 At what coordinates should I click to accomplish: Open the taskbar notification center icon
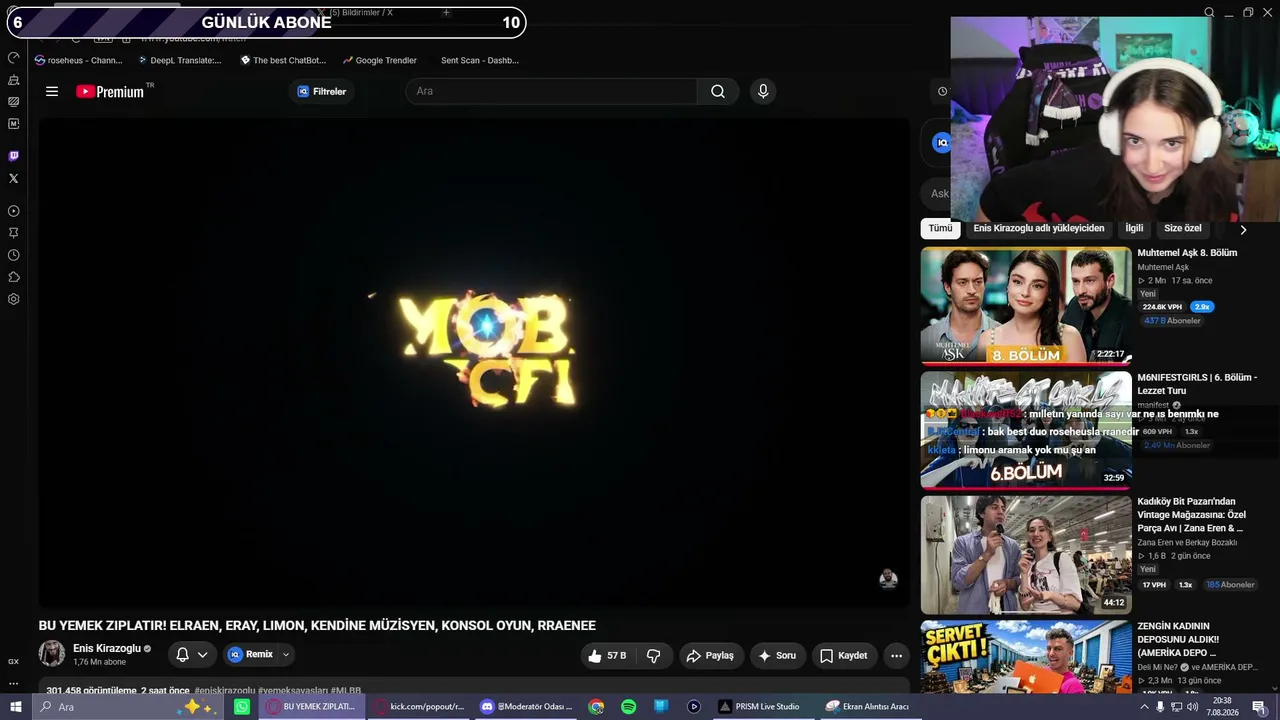pyautogui.click(x=1259, y=707)
